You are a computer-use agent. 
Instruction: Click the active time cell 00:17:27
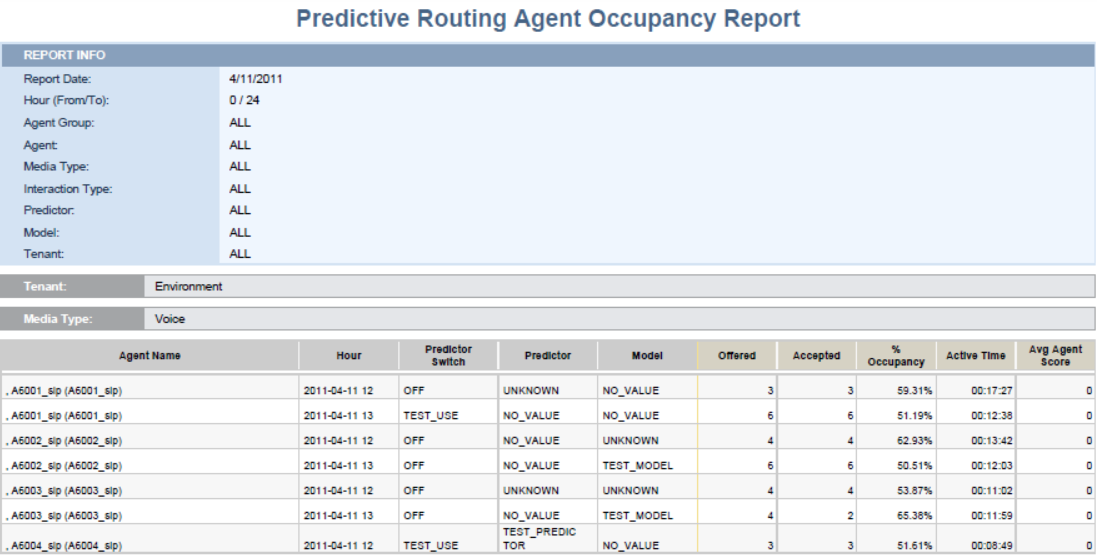[x=968, y=390]
